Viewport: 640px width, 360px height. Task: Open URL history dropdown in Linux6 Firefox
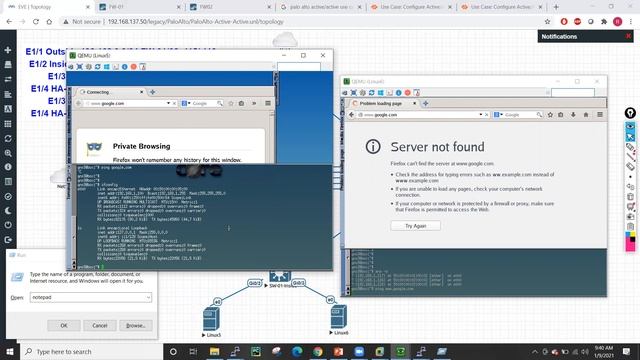coord(481,115)
